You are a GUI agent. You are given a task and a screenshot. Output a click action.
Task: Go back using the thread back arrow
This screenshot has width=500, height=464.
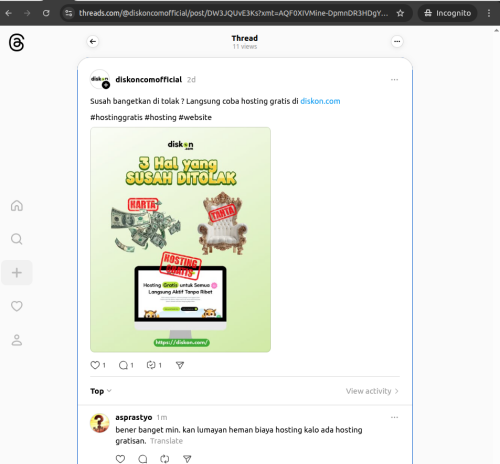[93, 42]
